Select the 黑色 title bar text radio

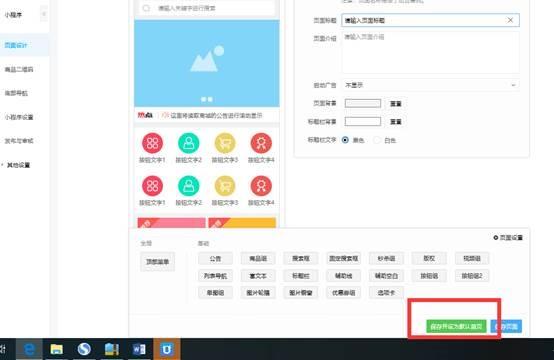point(345,140)
